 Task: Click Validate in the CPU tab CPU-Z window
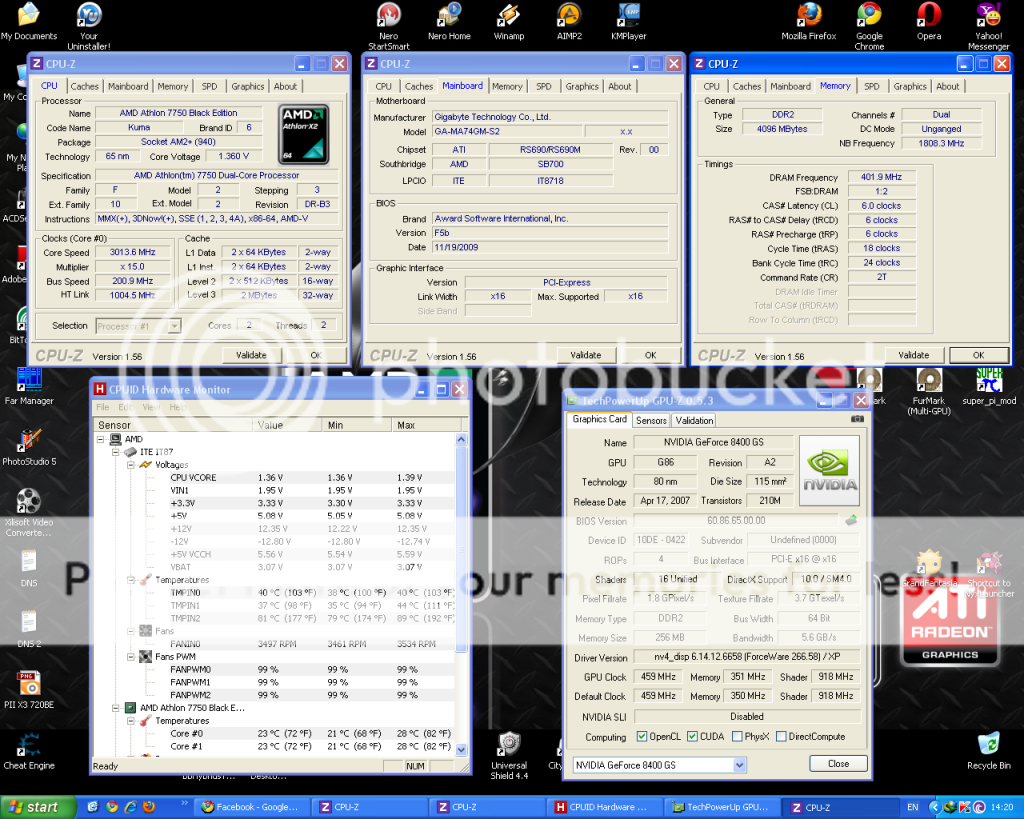(251, 355)
